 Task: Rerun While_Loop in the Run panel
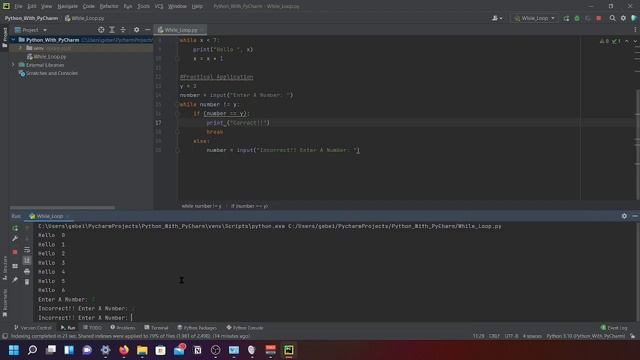click(x=15, y=228)
